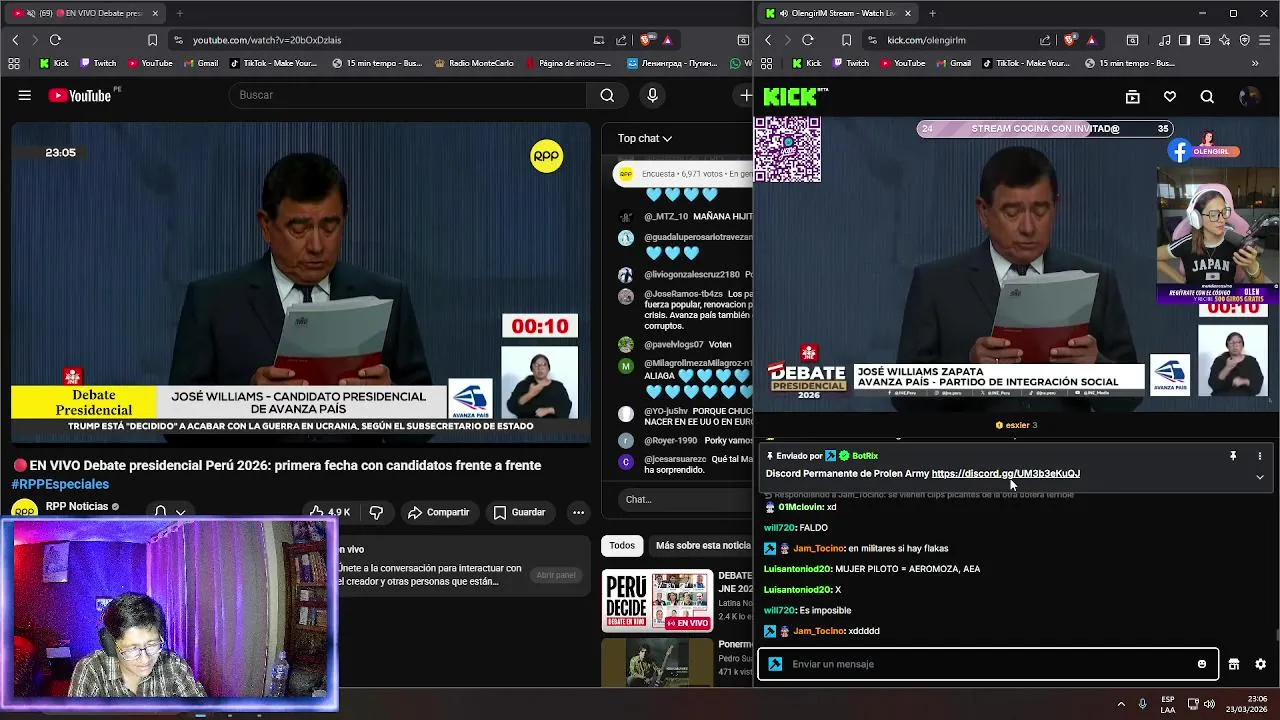Bookmark the YouTube page in address bar

pyautogui.click(x=152, y=40)
